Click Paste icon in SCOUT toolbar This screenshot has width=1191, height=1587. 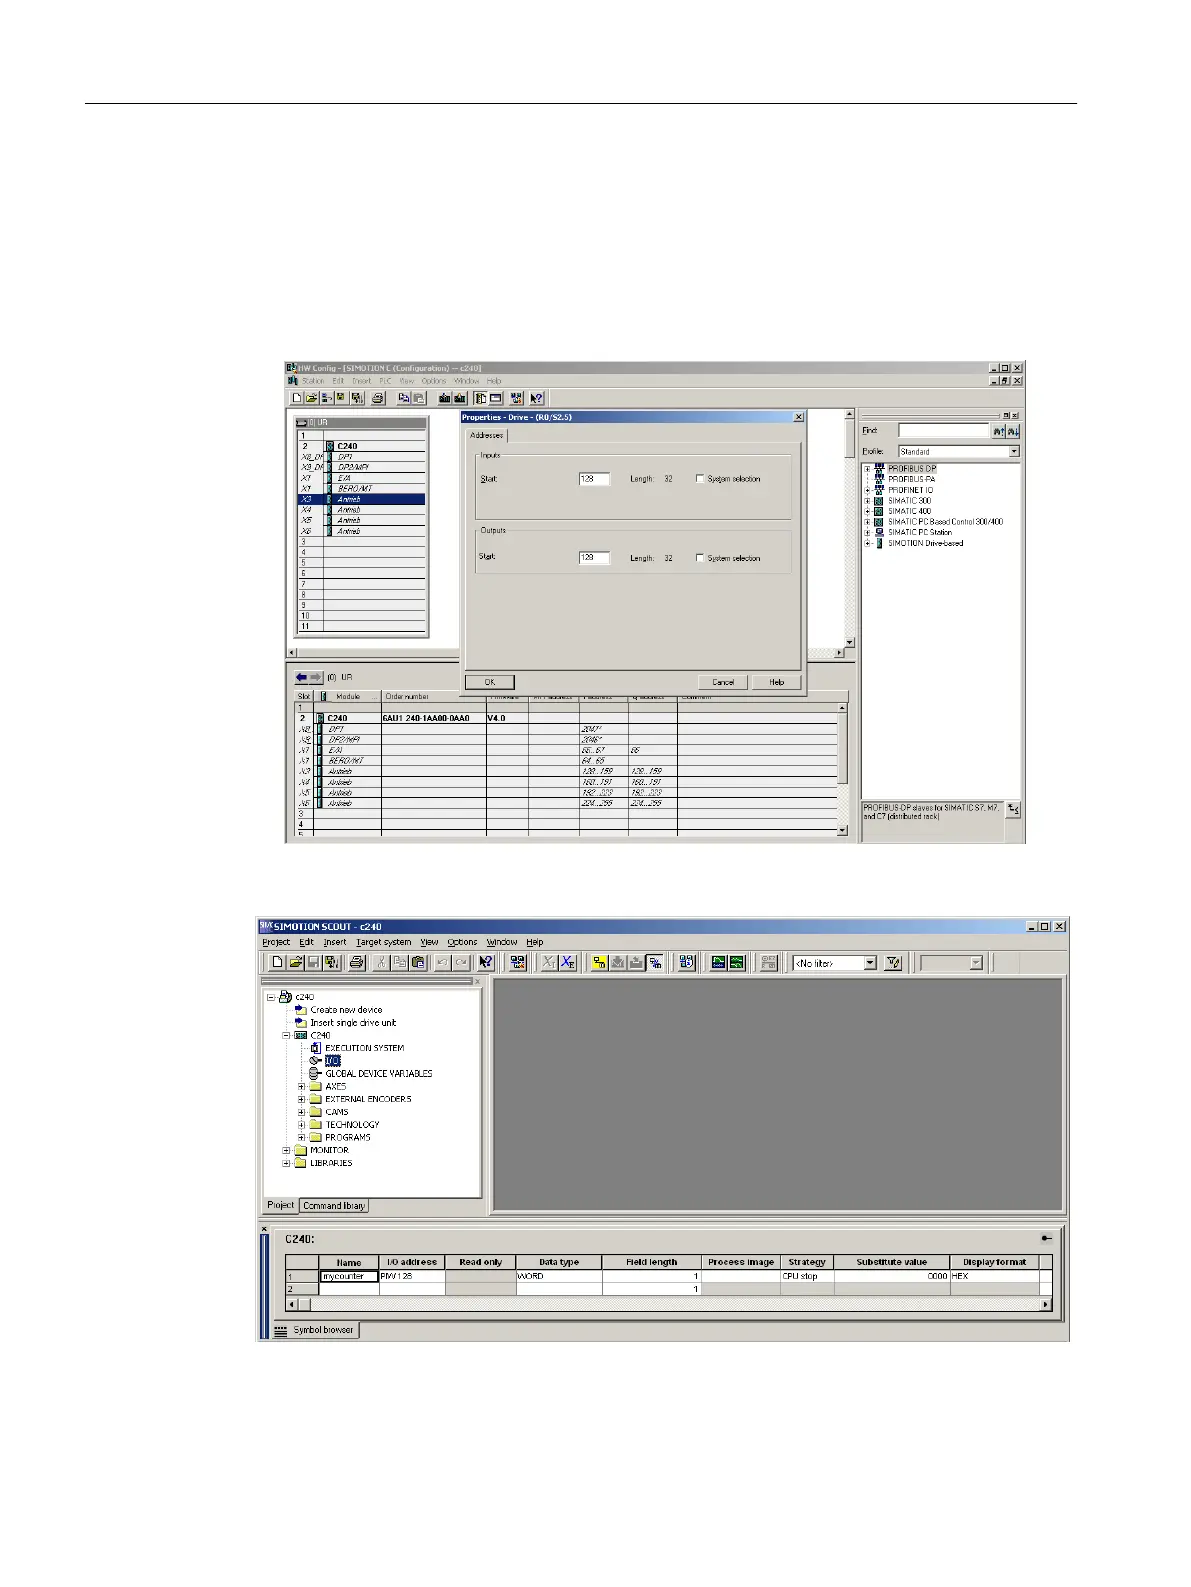click(417, 962)
